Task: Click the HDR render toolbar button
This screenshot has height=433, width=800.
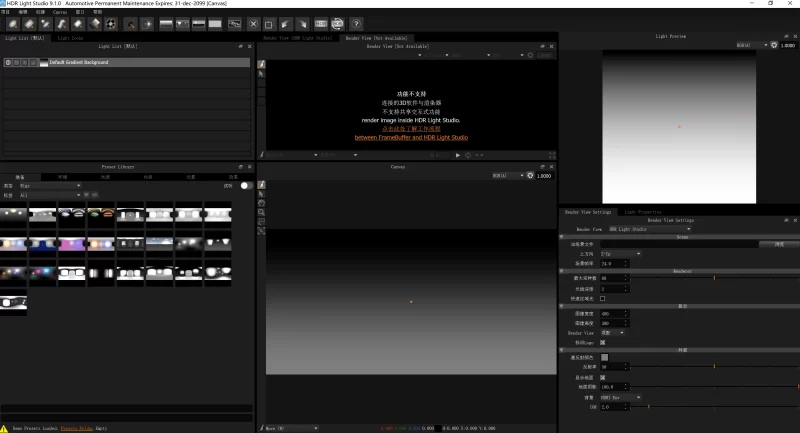Action: [321, 23]
